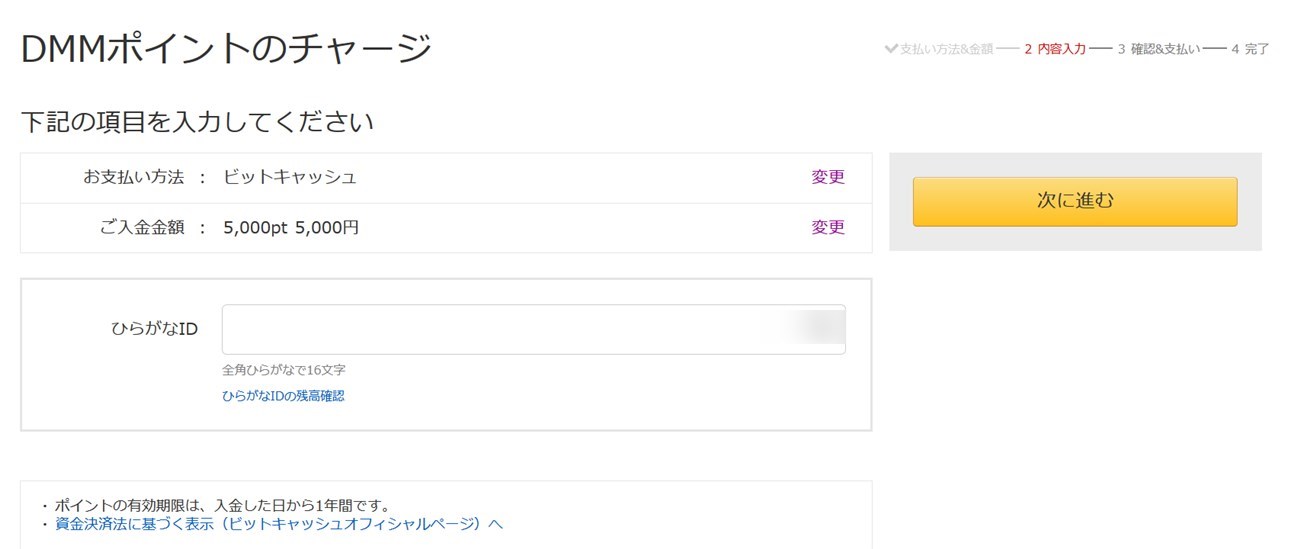Click the お支払い方法 label
The width and height of the screenshot is (1300, 549).
(x=133, y=177)
